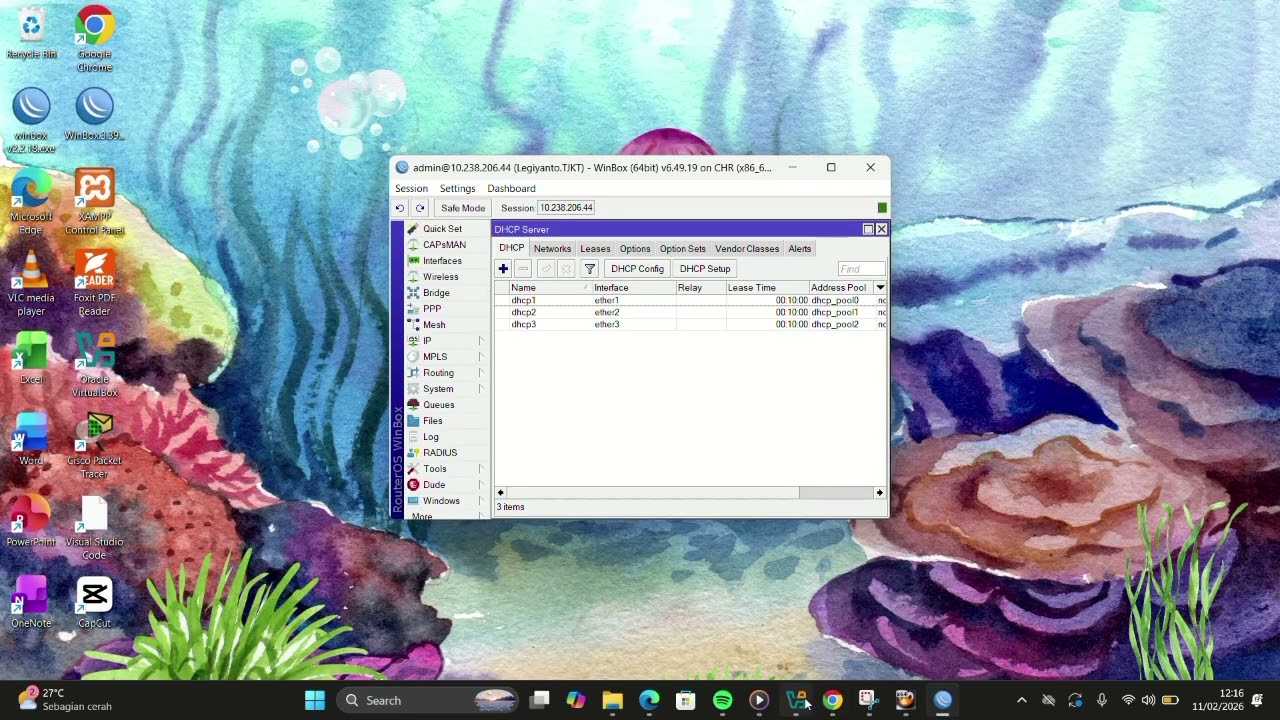The image size is (1280, 720).
Task: Click the DHCP Setup button
Action: (705, 269)
